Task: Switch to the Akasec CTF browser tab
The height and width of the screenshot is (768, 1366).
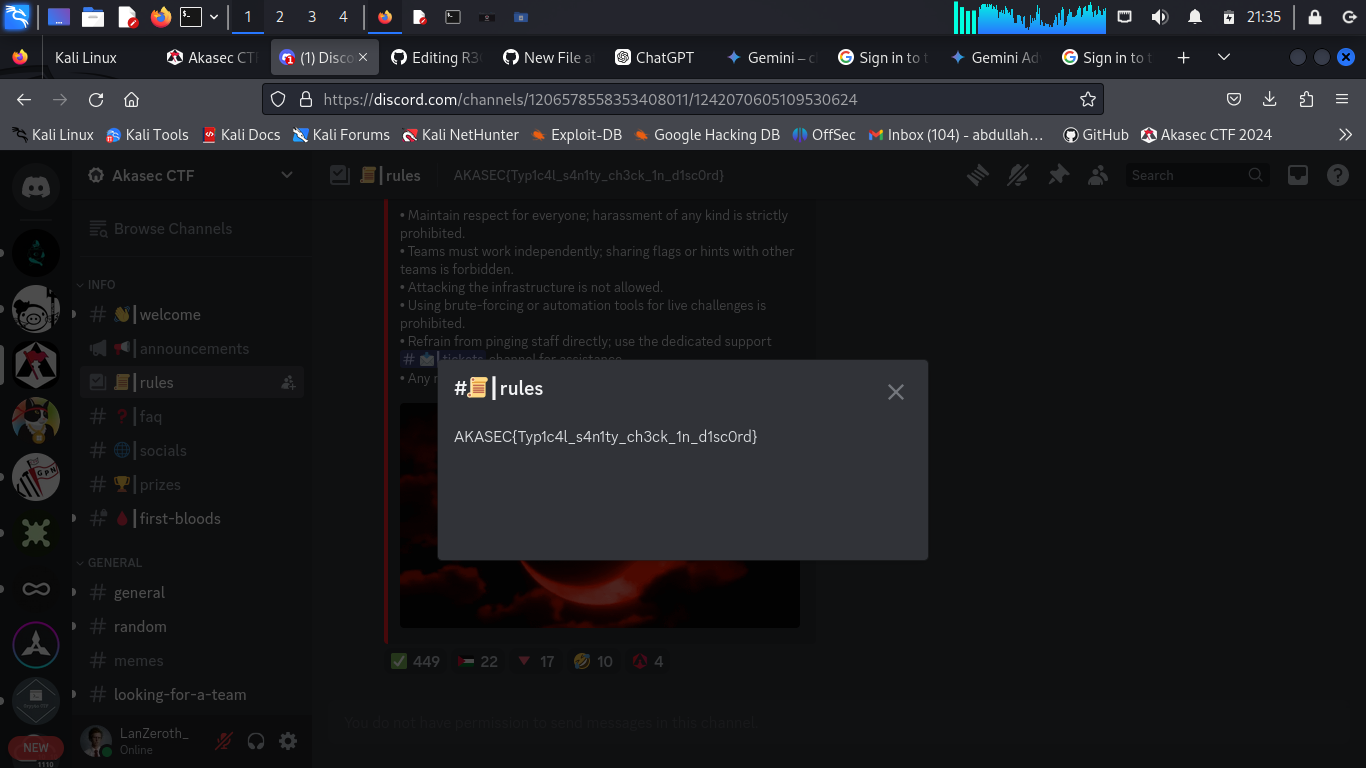Action: click(x=212, y=58)
